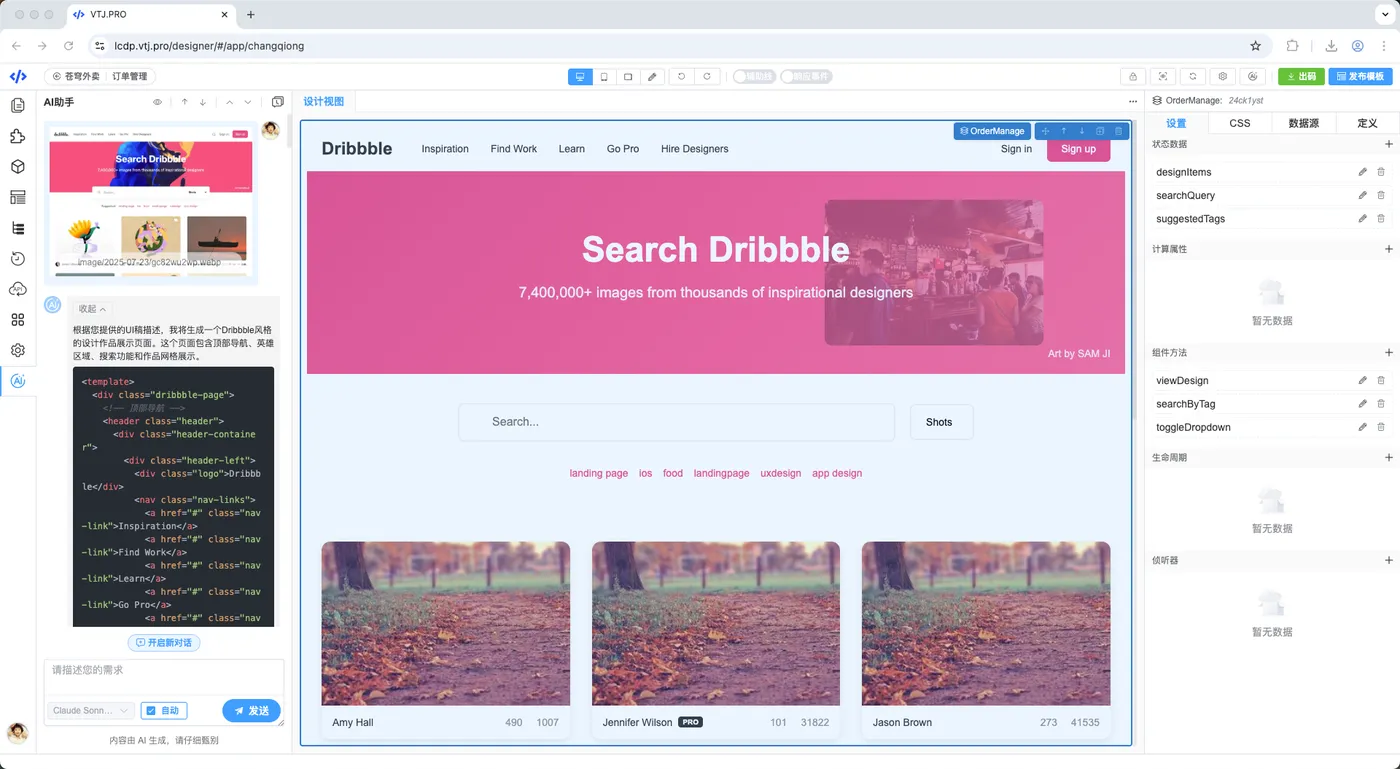Click the up arrow in AI助手 header
1400x769 pixels.
[x=185, y=102]
